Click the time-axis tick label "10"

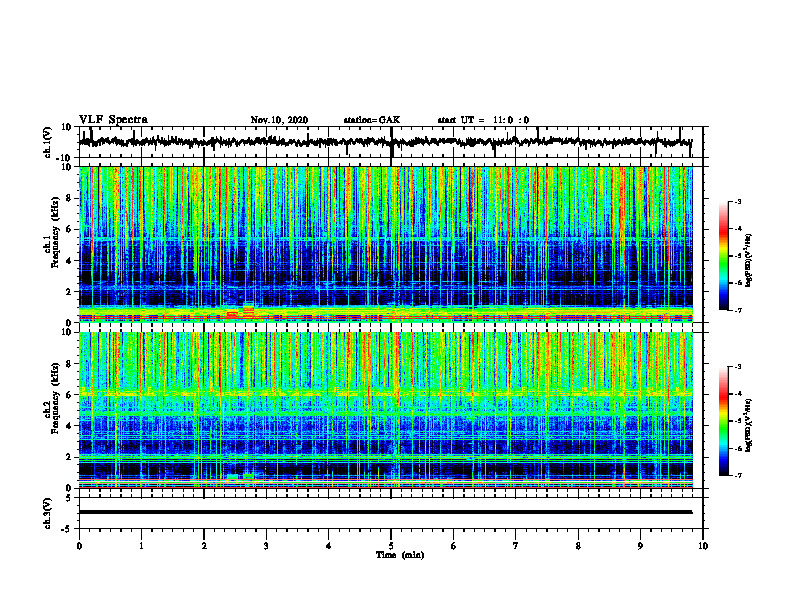click(x=703, y=546)
